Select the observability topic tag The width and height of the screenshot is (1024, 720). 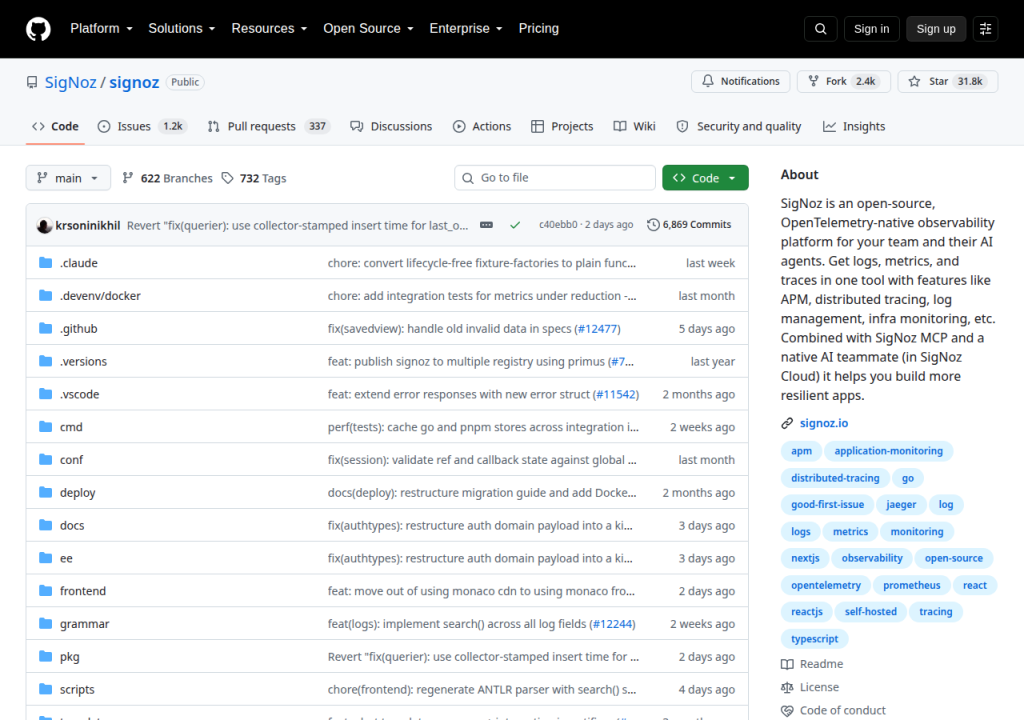(x=872, y=558)
